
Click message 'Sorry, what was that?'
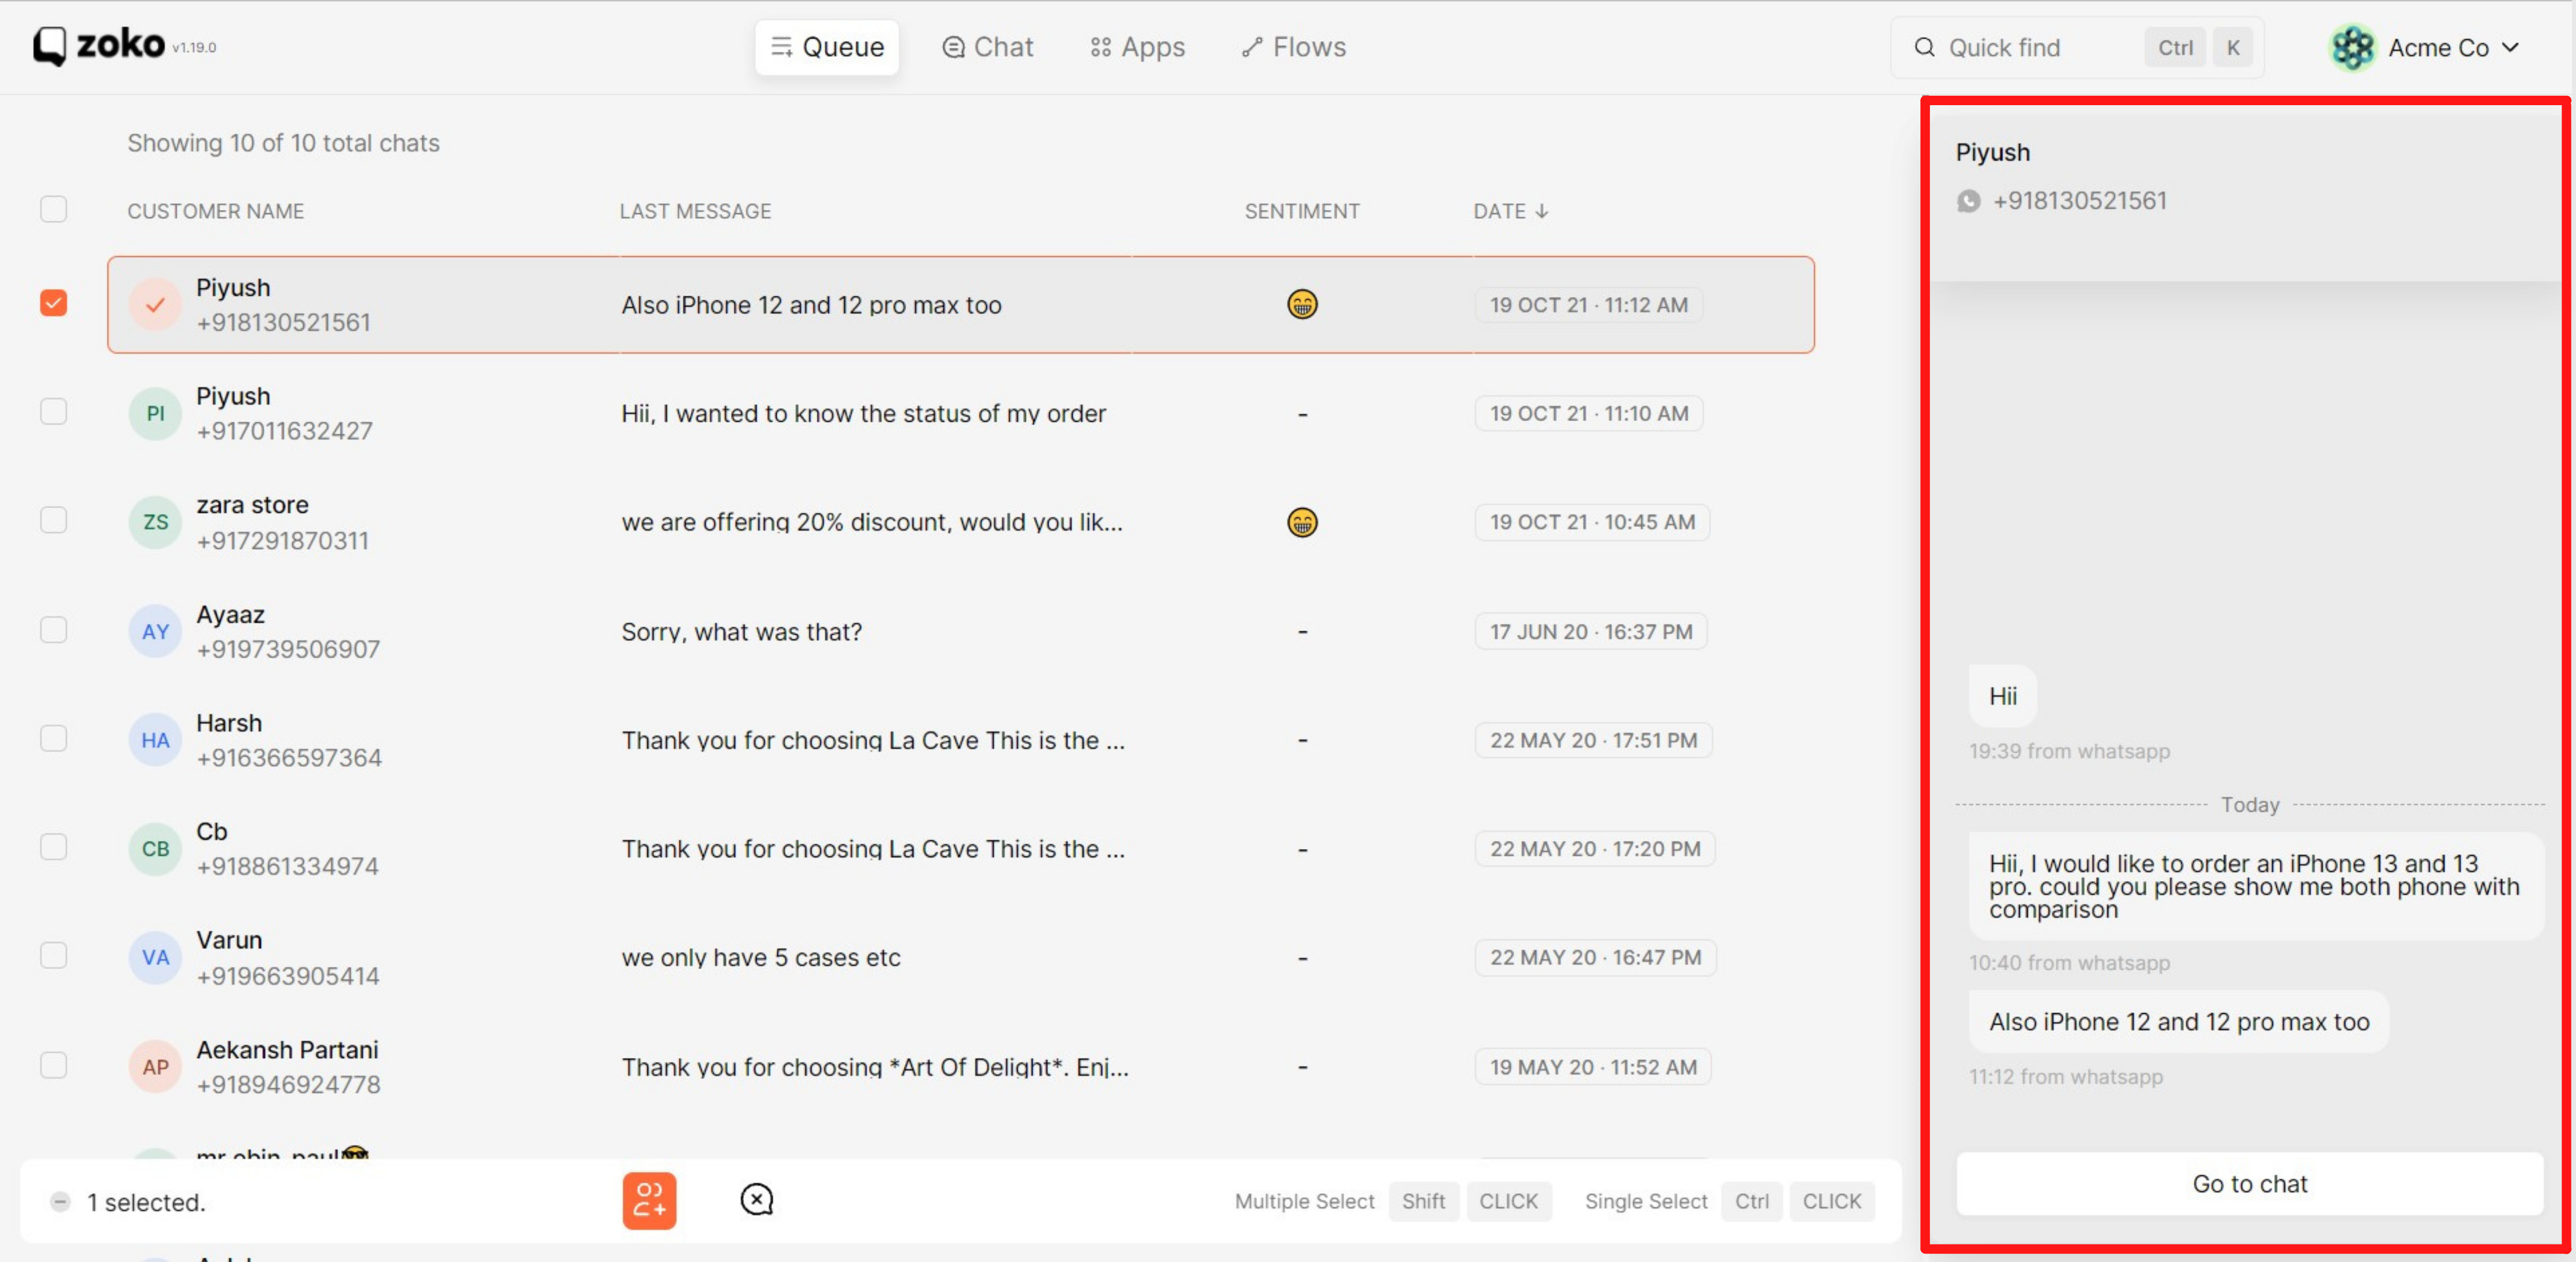[x=741, y=632]
